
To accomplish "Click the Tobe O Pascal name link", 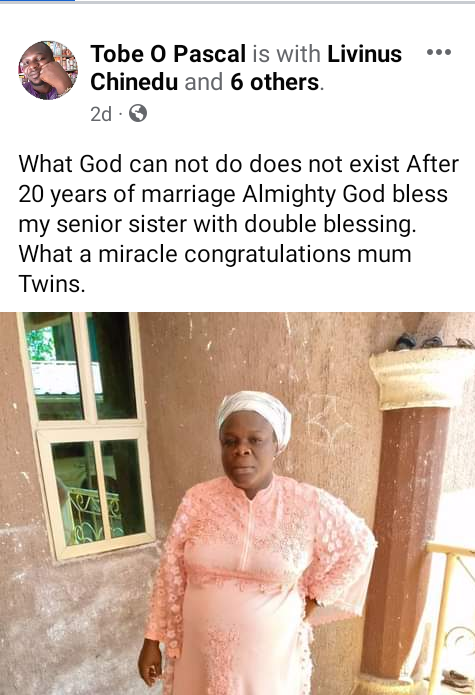I will [x=168, y=54].
